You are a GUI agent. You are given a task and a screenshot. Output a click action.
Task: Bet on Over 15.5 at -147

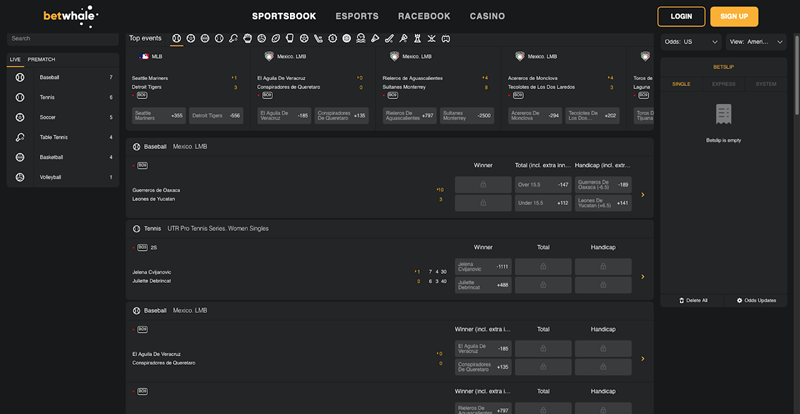tap(543, 185)
